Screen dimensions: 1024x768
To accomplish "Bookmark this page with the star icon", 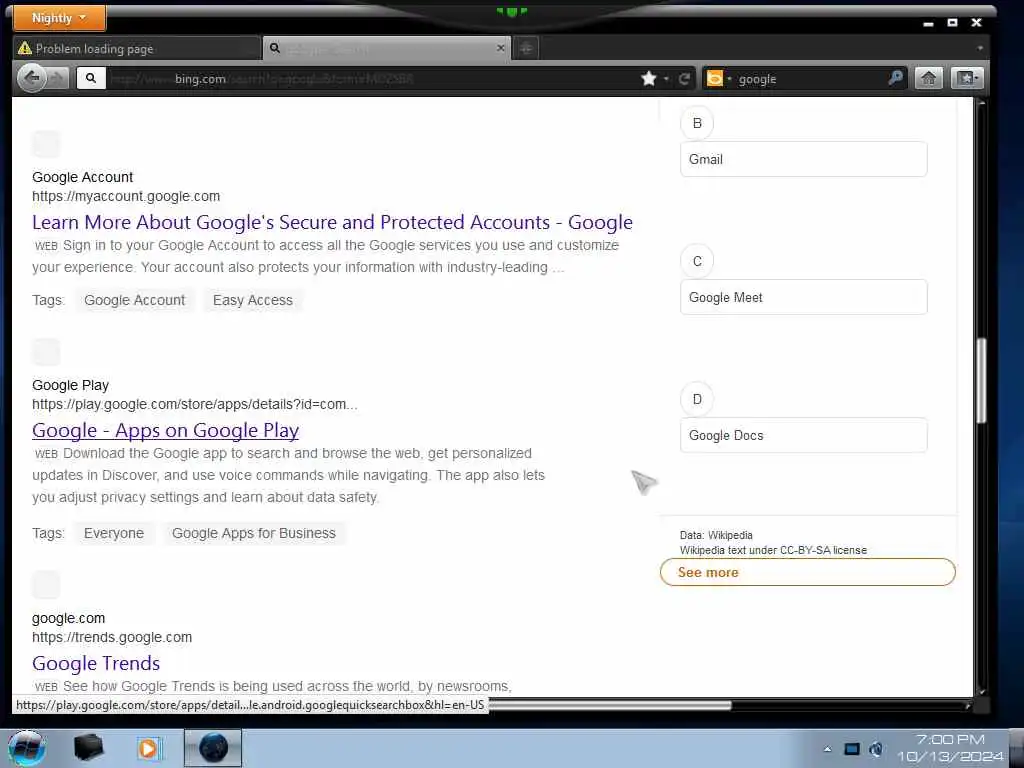I will 648,79.
